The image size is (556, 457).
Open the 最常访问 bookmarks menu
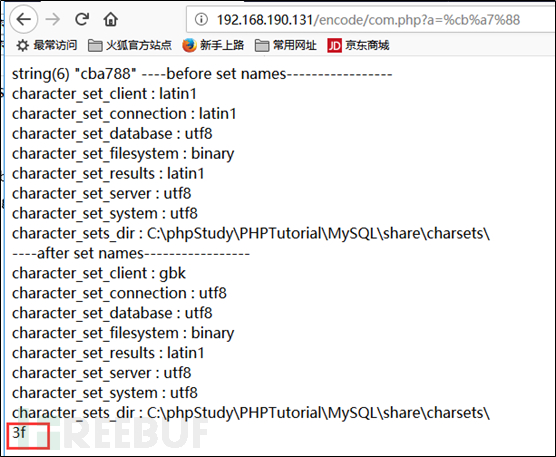click(47, 45)
